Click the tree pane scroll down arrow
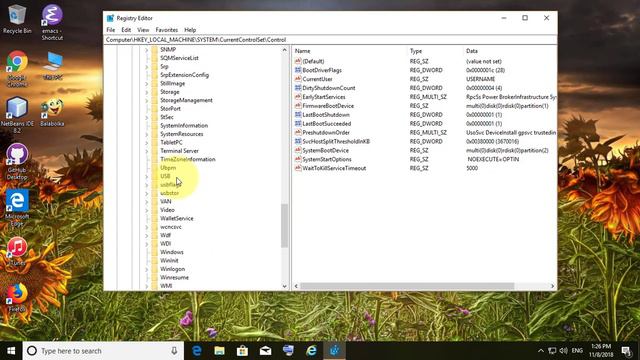The image size is (640, 360). click(x=284, y=286)
